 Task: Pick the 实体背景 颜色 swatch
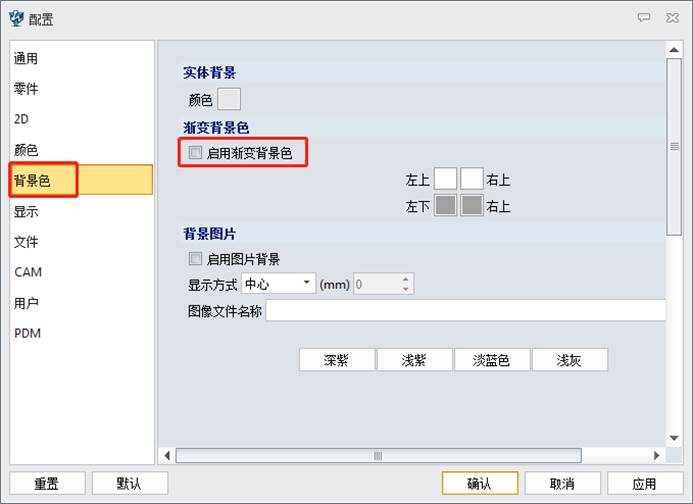(229, 99)
